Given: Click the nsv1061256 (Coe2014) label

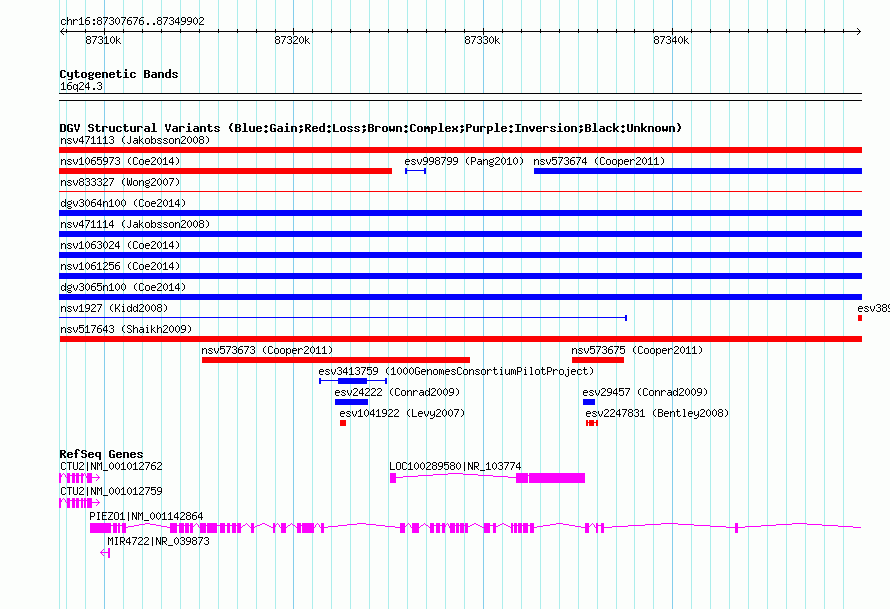Looking at the screenshot, I should 120,266.
